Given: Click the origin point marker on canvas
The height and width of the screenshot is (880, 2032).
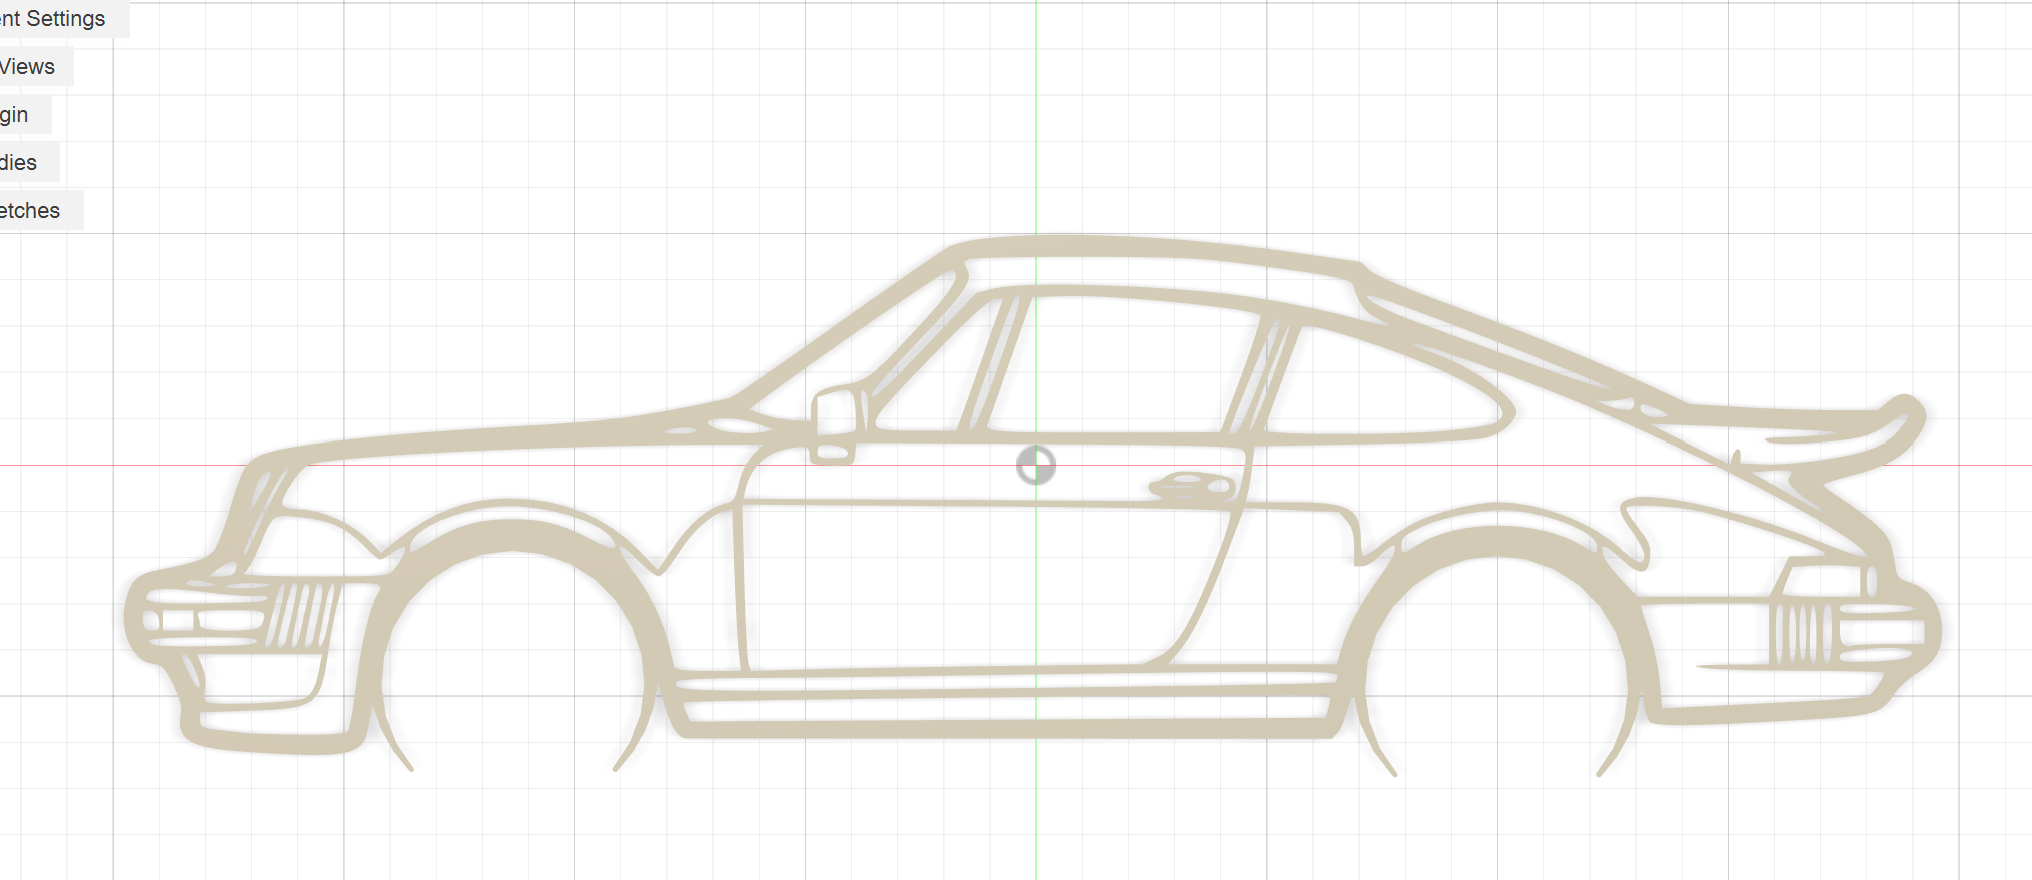Looking at the screenshot, I should tap(1036, 465).
